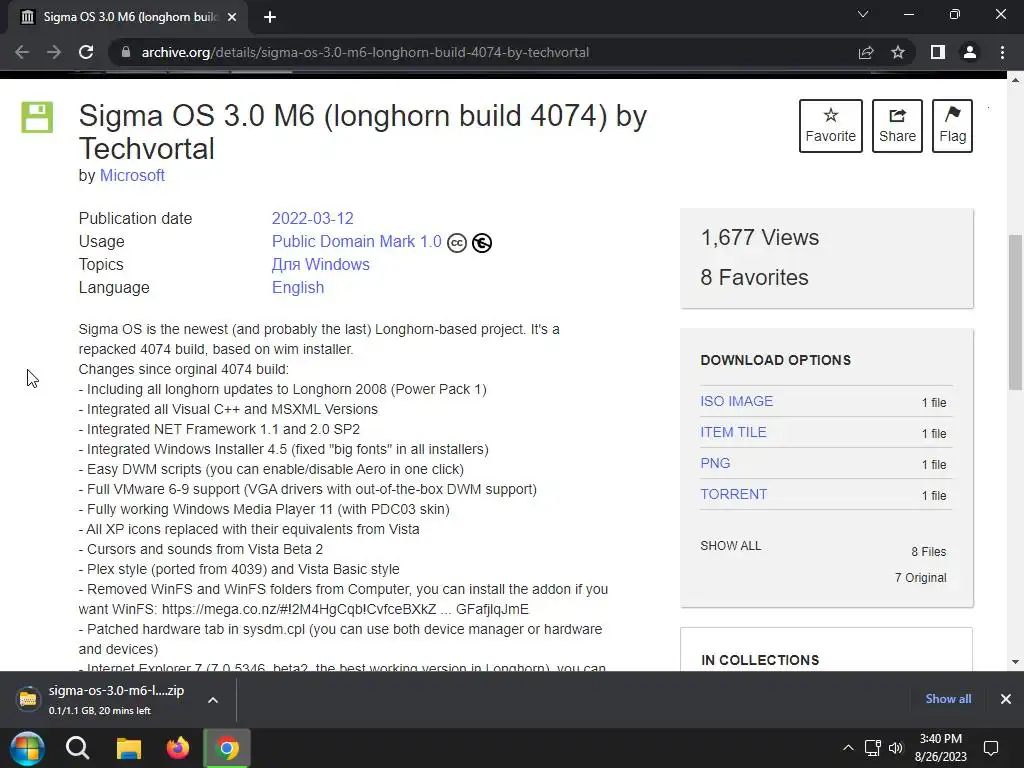Click the 'DOWNLOAD OPTIONS' heading
The width and height of the screenshot is (1024, 768).
(x=776, y=360)
